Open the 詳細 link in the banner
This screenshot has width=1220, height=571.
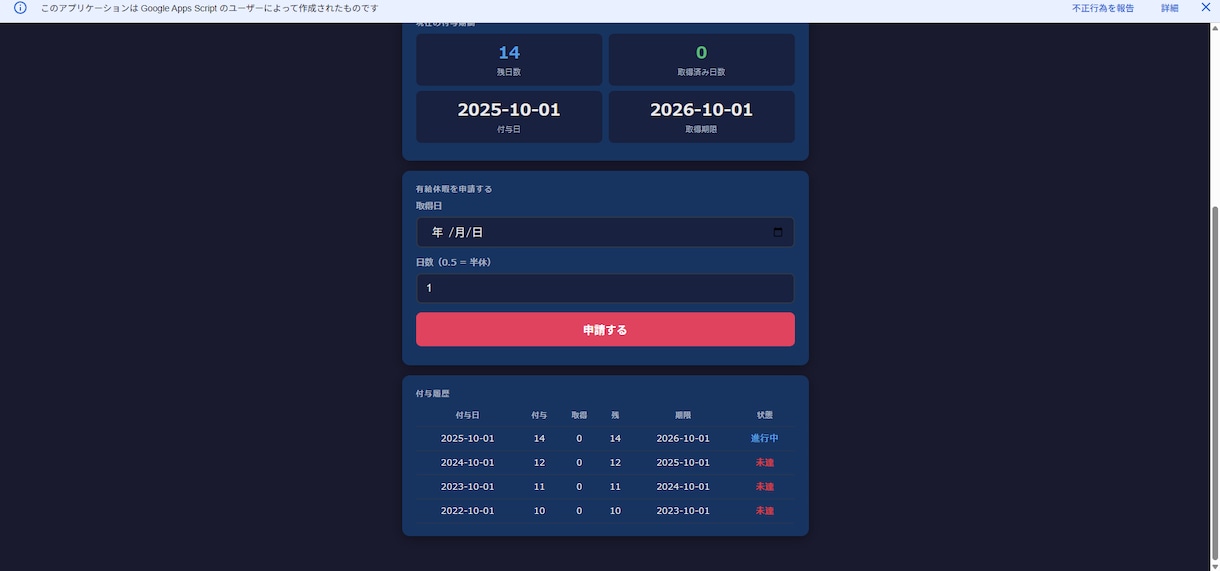coord(1169,8)
